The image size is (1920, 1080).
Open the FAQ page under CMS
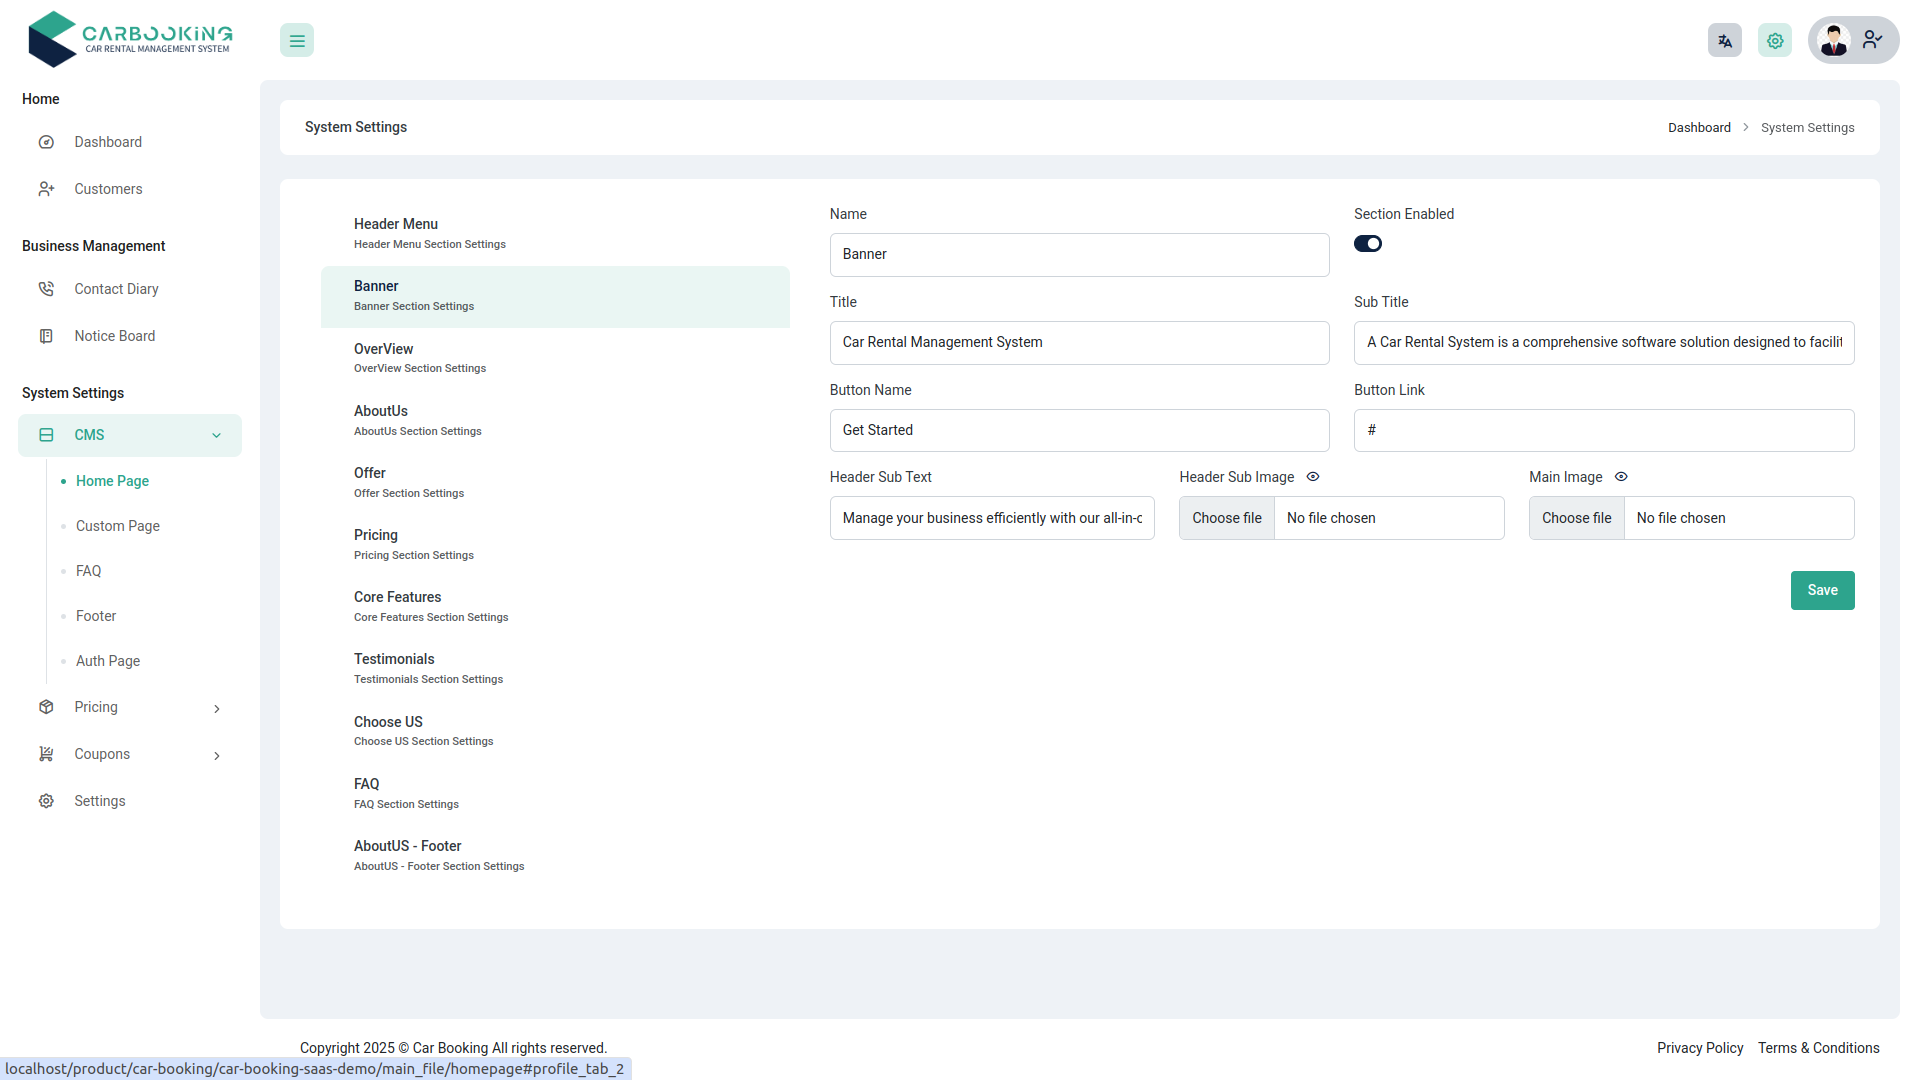click(x=89, y=571)
